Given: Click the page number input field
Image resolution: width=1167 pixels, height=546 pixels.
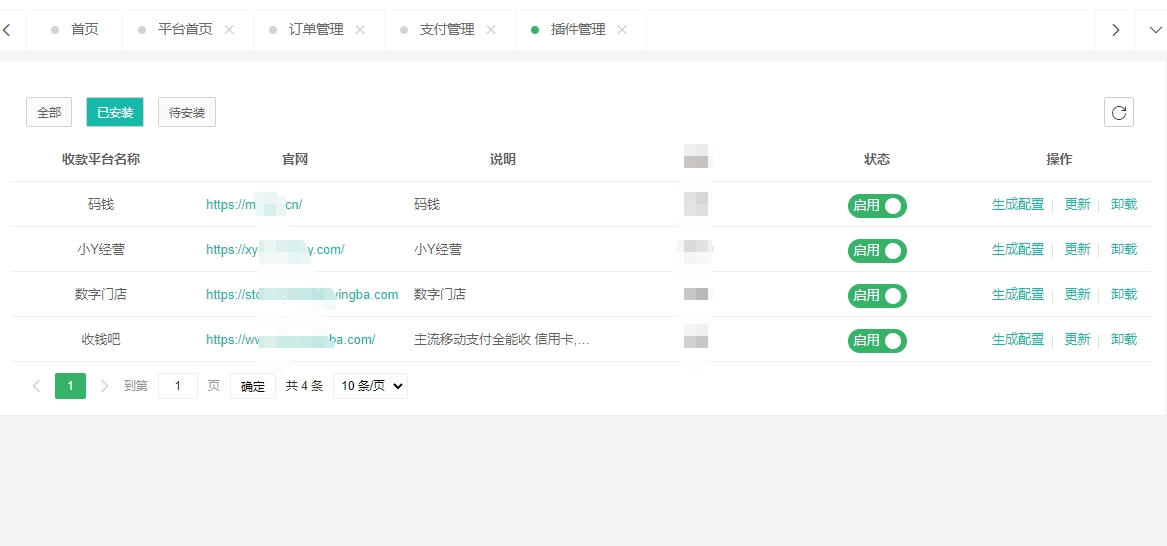Looking at the screenshot, I should 178,386.
